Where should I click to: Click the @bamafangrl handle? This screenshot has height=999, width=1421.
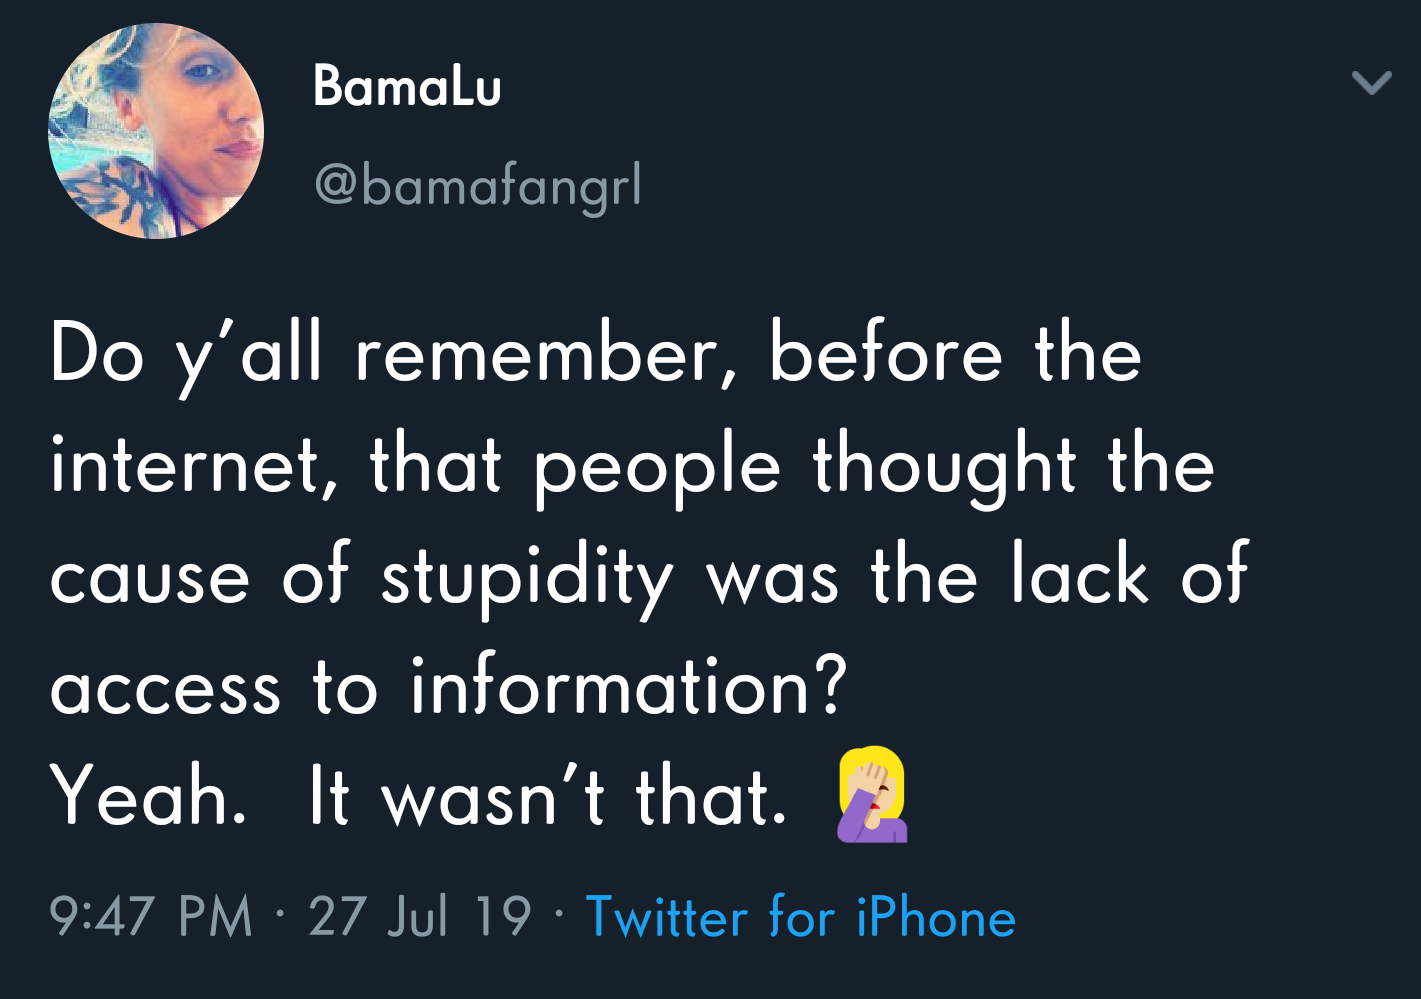[478, 186]
